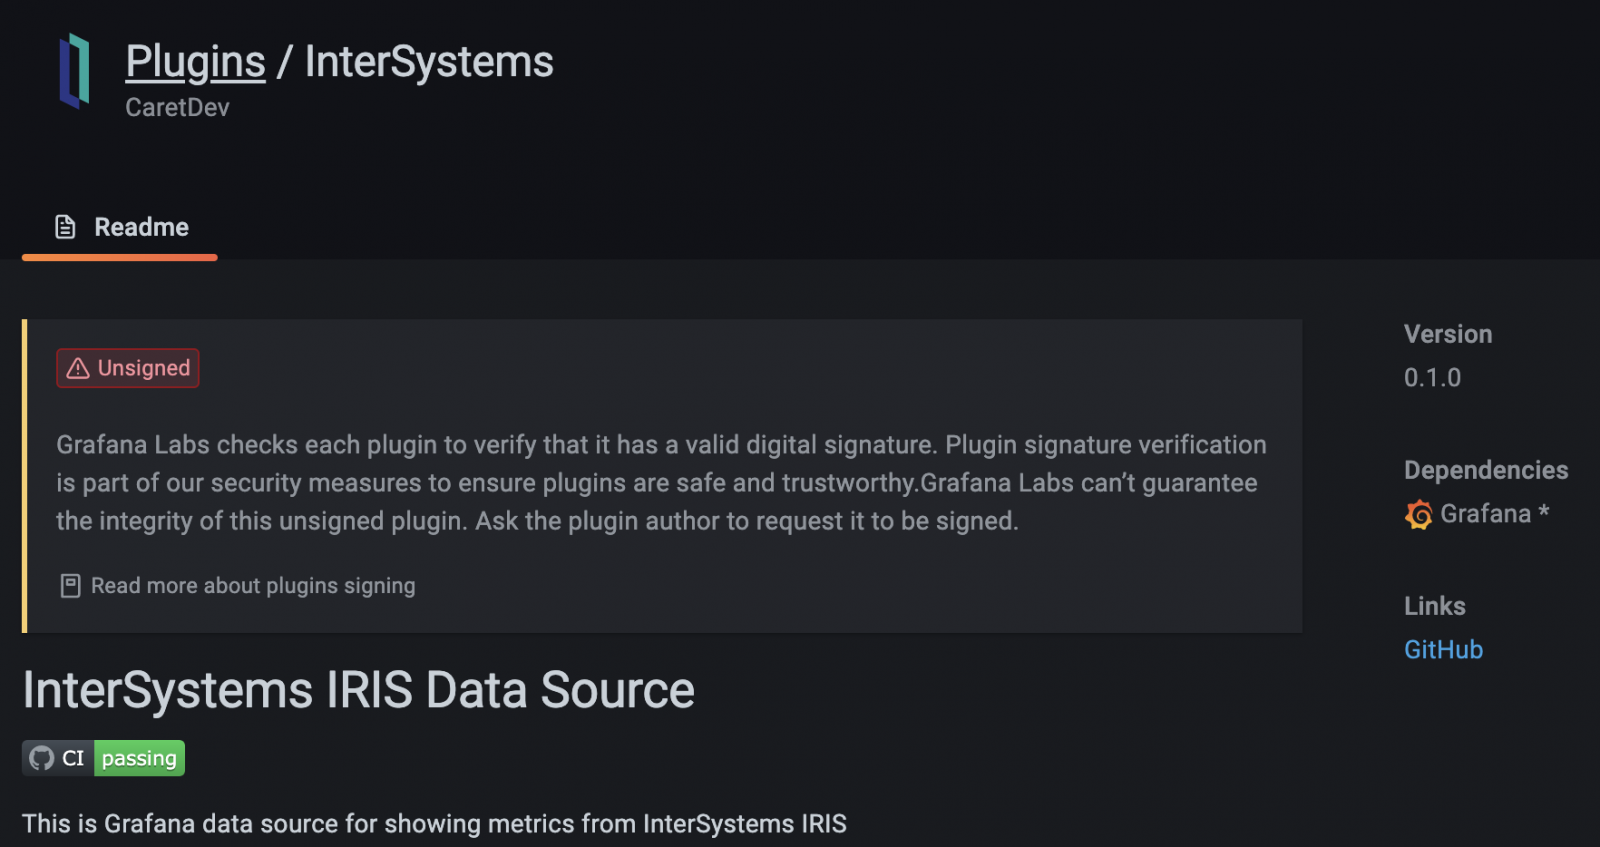Click the InterSystems IRIS Data Source heading

click(x=358, y=690)
